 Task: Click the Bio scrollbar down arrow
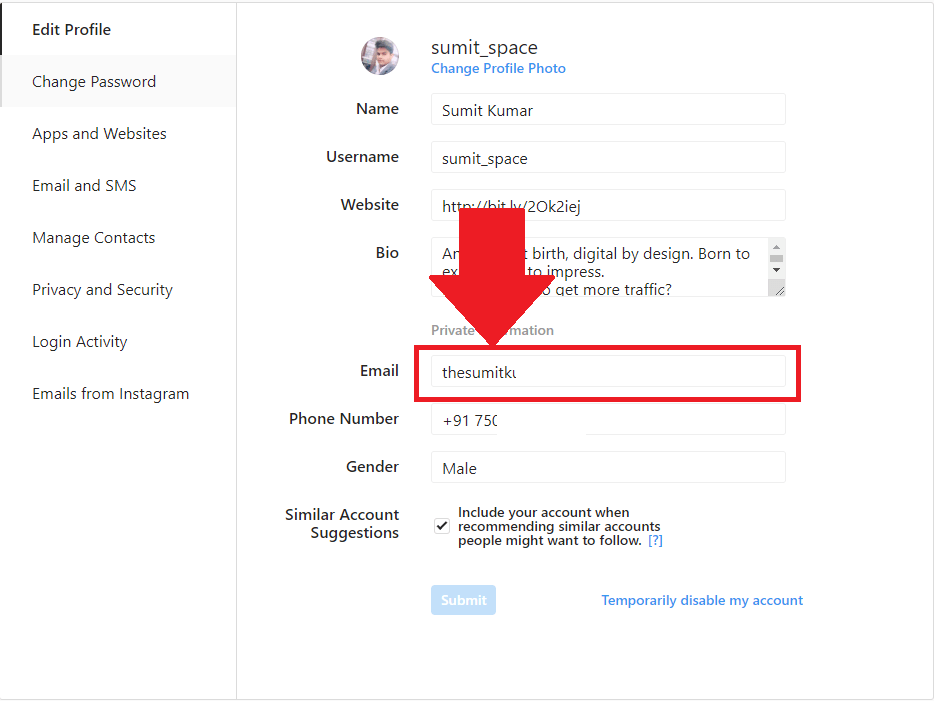point(776,270)
